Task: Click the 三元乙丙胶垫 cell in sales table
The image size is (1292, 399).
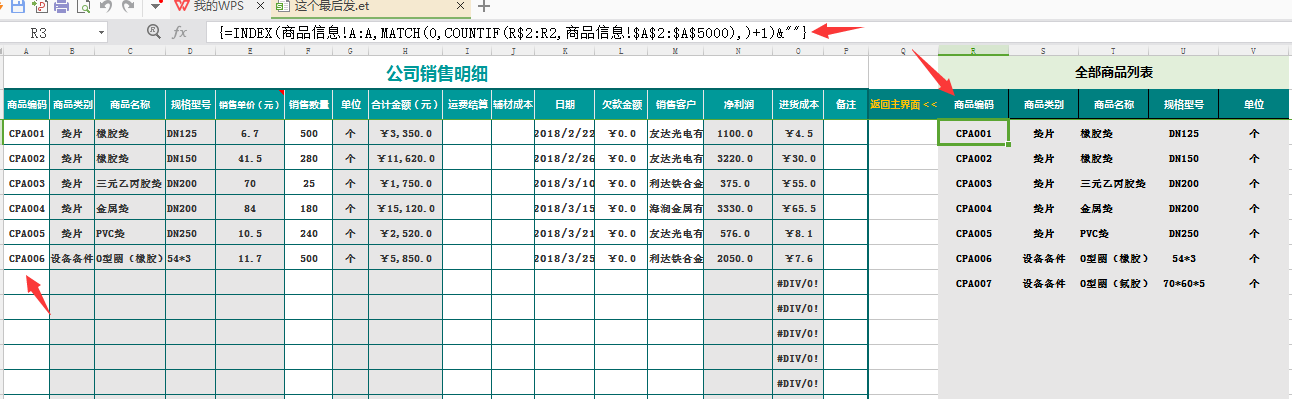Action: 130,183
